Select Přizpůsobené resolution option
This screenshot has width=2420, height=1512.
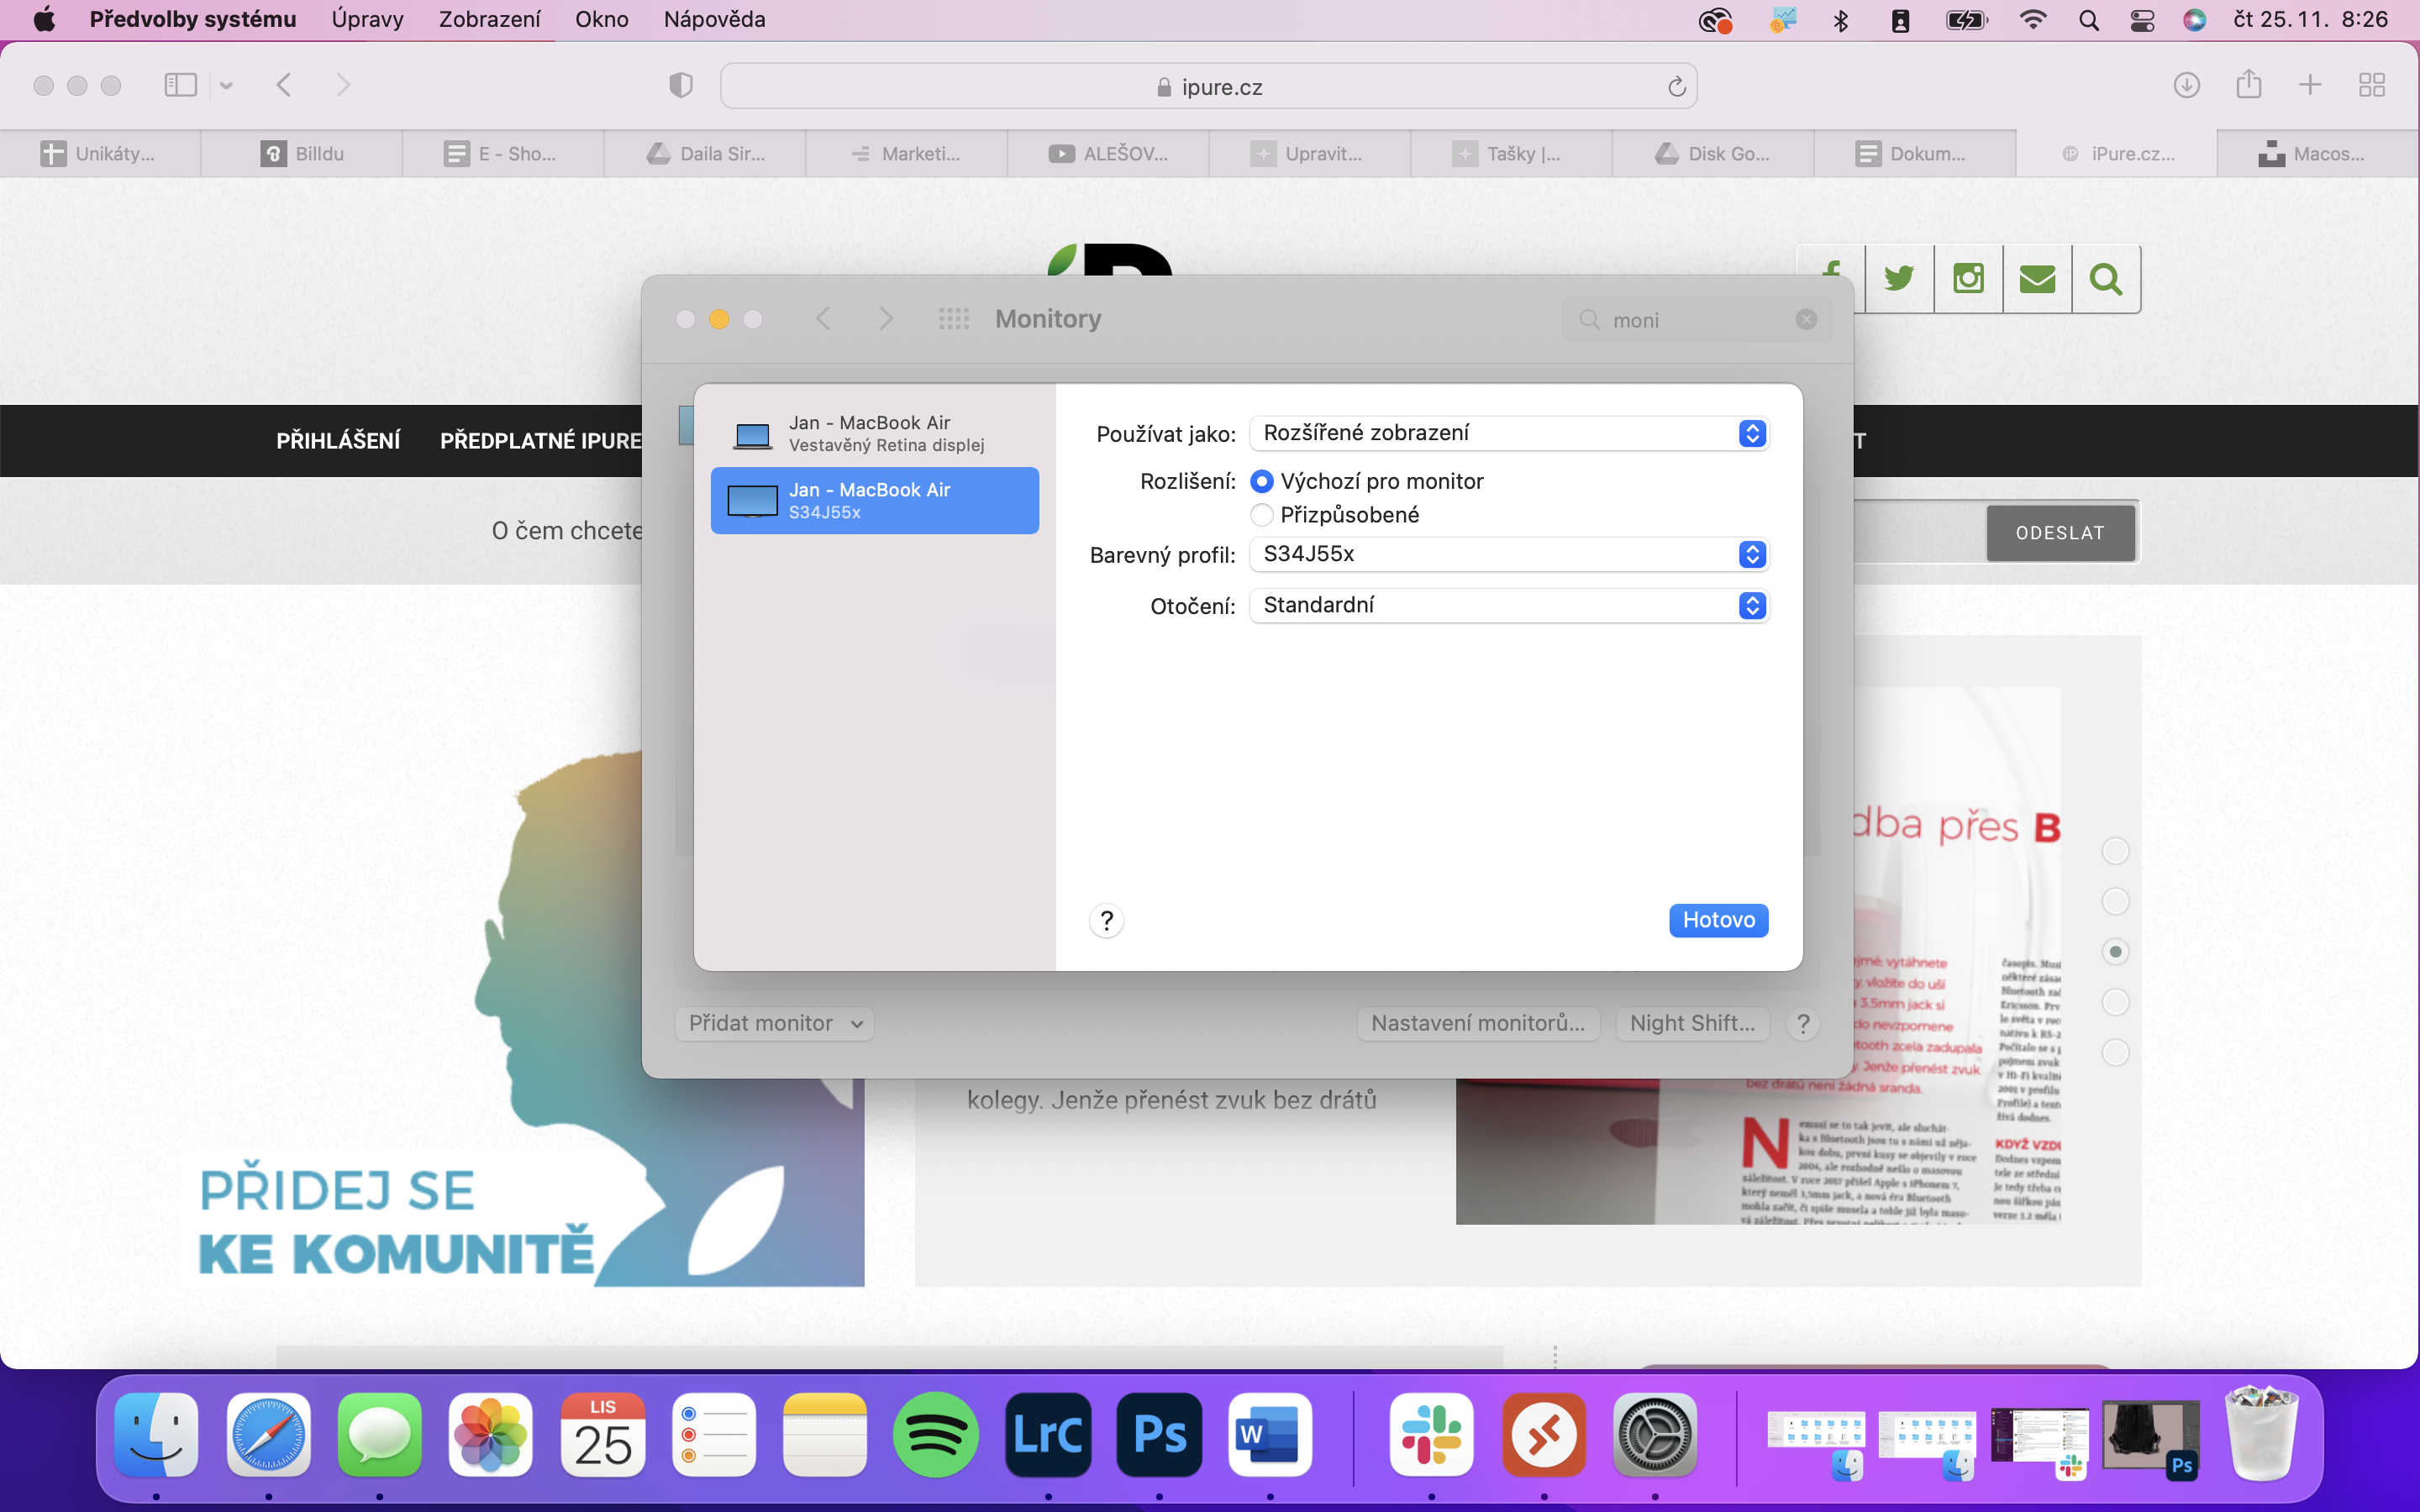tap(1262, 515)
